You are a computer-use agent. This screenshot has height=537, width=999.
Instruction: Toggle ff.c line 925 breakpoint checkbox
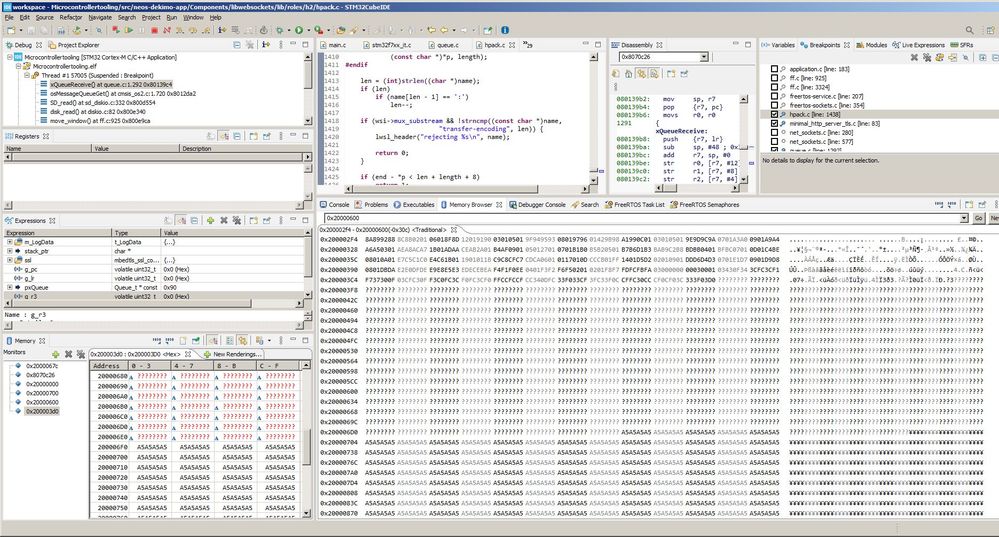[775, 78]
